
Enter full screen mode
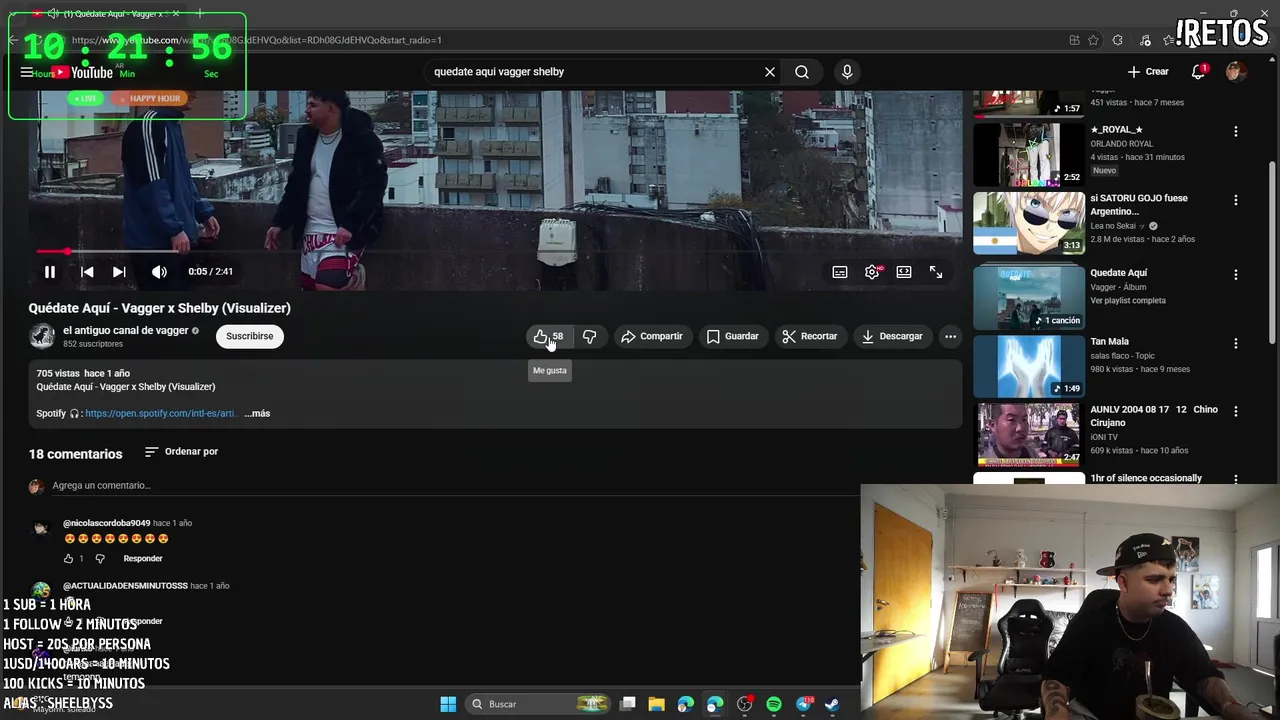click(936, 272)
